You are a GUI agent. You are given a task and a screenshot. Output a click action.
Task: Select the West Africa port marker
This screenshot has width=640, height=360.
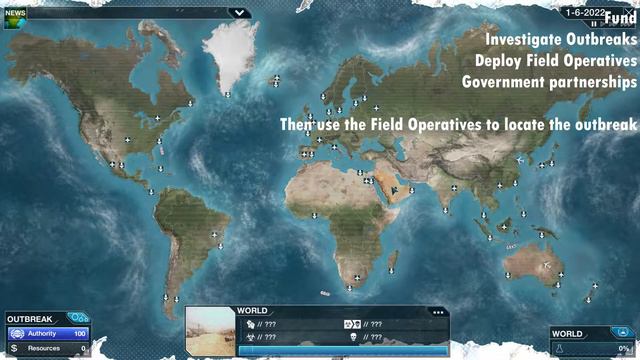click(x=314, y=216)
